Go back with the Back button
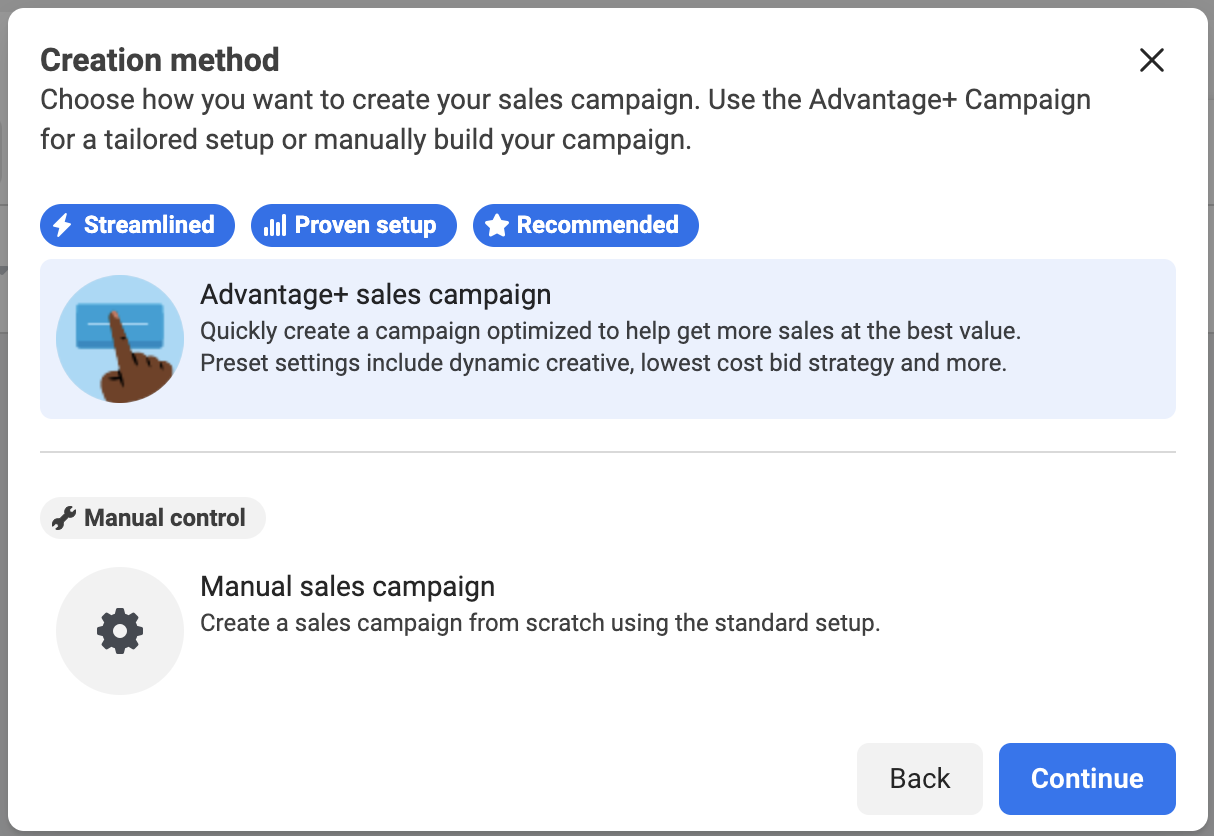This screenshot has width=1214, height=836. pos(920,778)
